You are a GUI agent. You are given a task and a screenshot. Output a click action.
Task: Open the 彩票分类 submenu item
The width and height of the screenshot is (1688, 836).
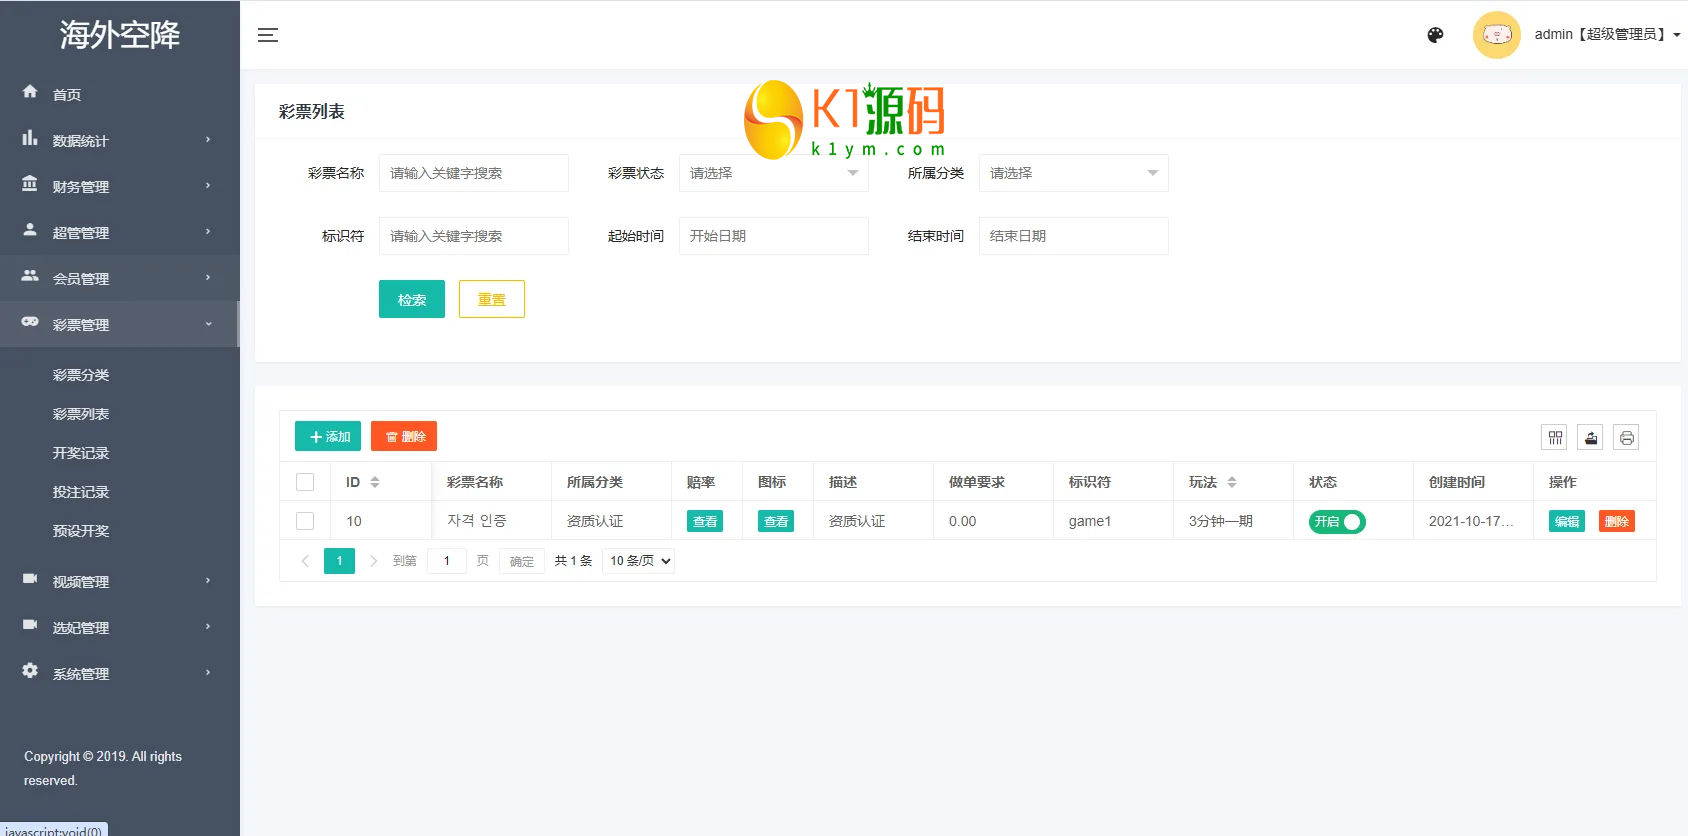81,375
